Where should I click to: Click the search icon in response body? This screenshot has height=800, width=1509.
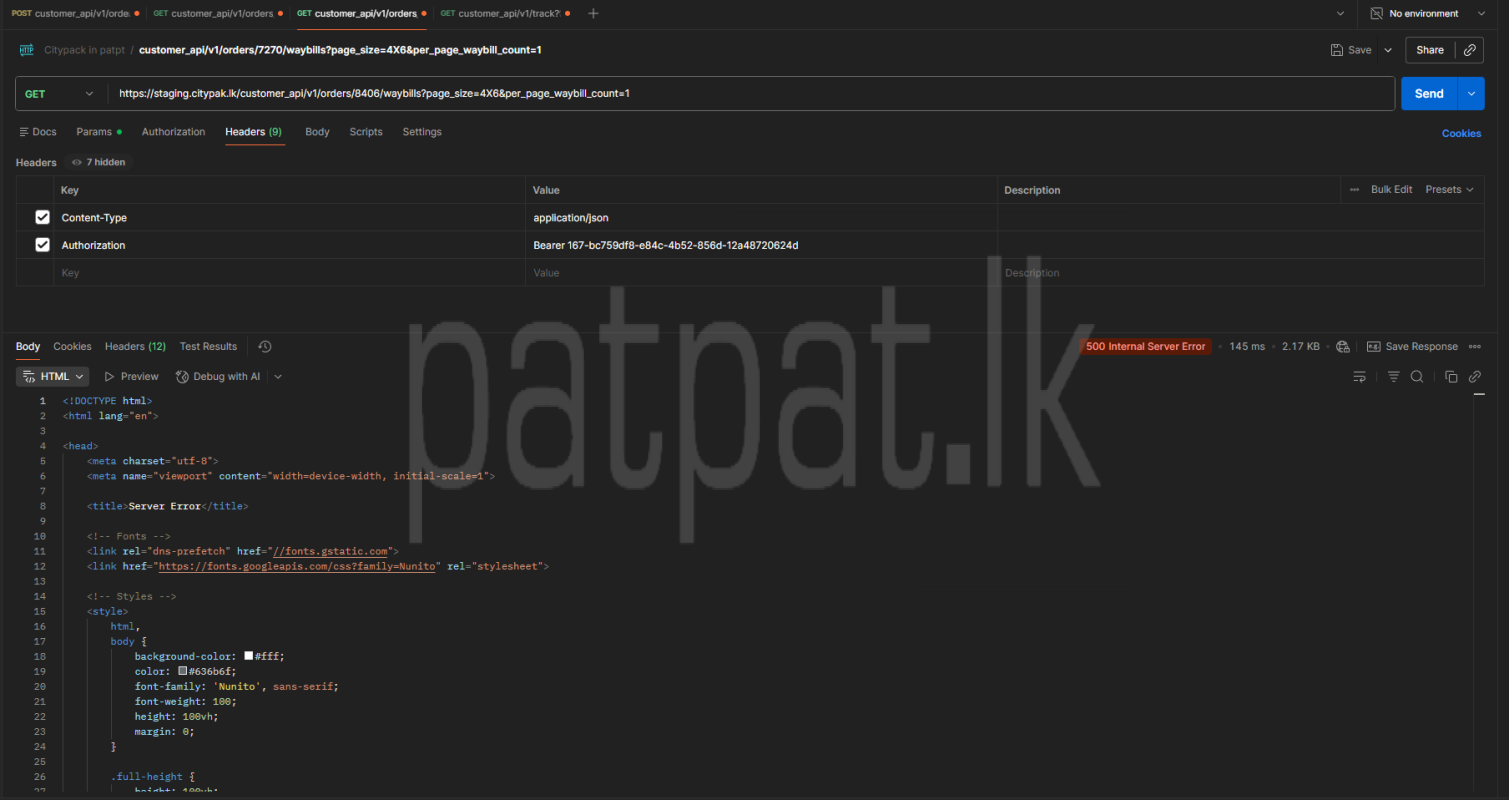click(1417, 377)
